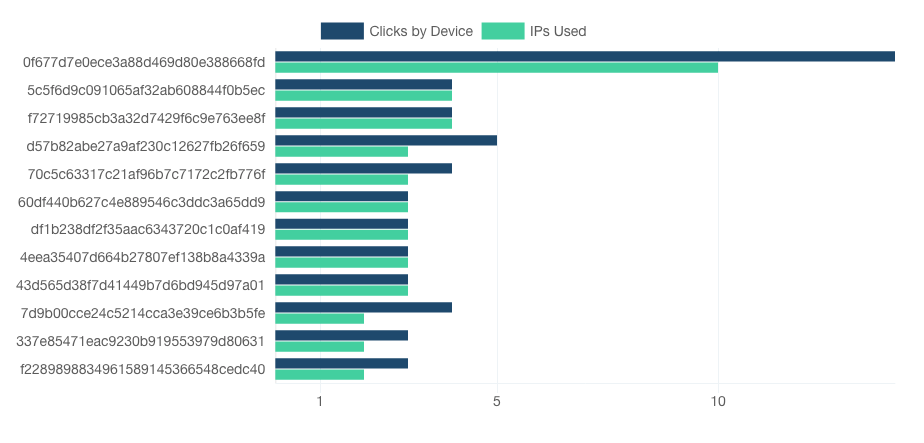Viewport: 924px width, 443px height.
Task: Click the device label 5c5f6d9c091065af32ab608844f0b5ec
Action: 146,91
